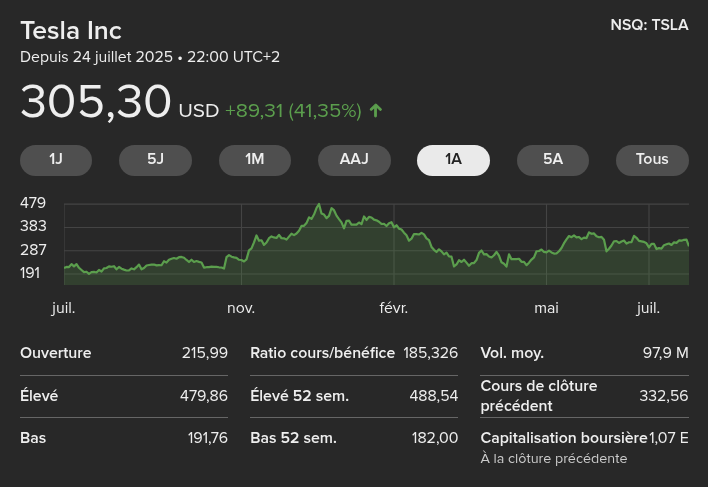Switch to the 5J range
This screenshot has width=708, height=487.
(155, 160)
